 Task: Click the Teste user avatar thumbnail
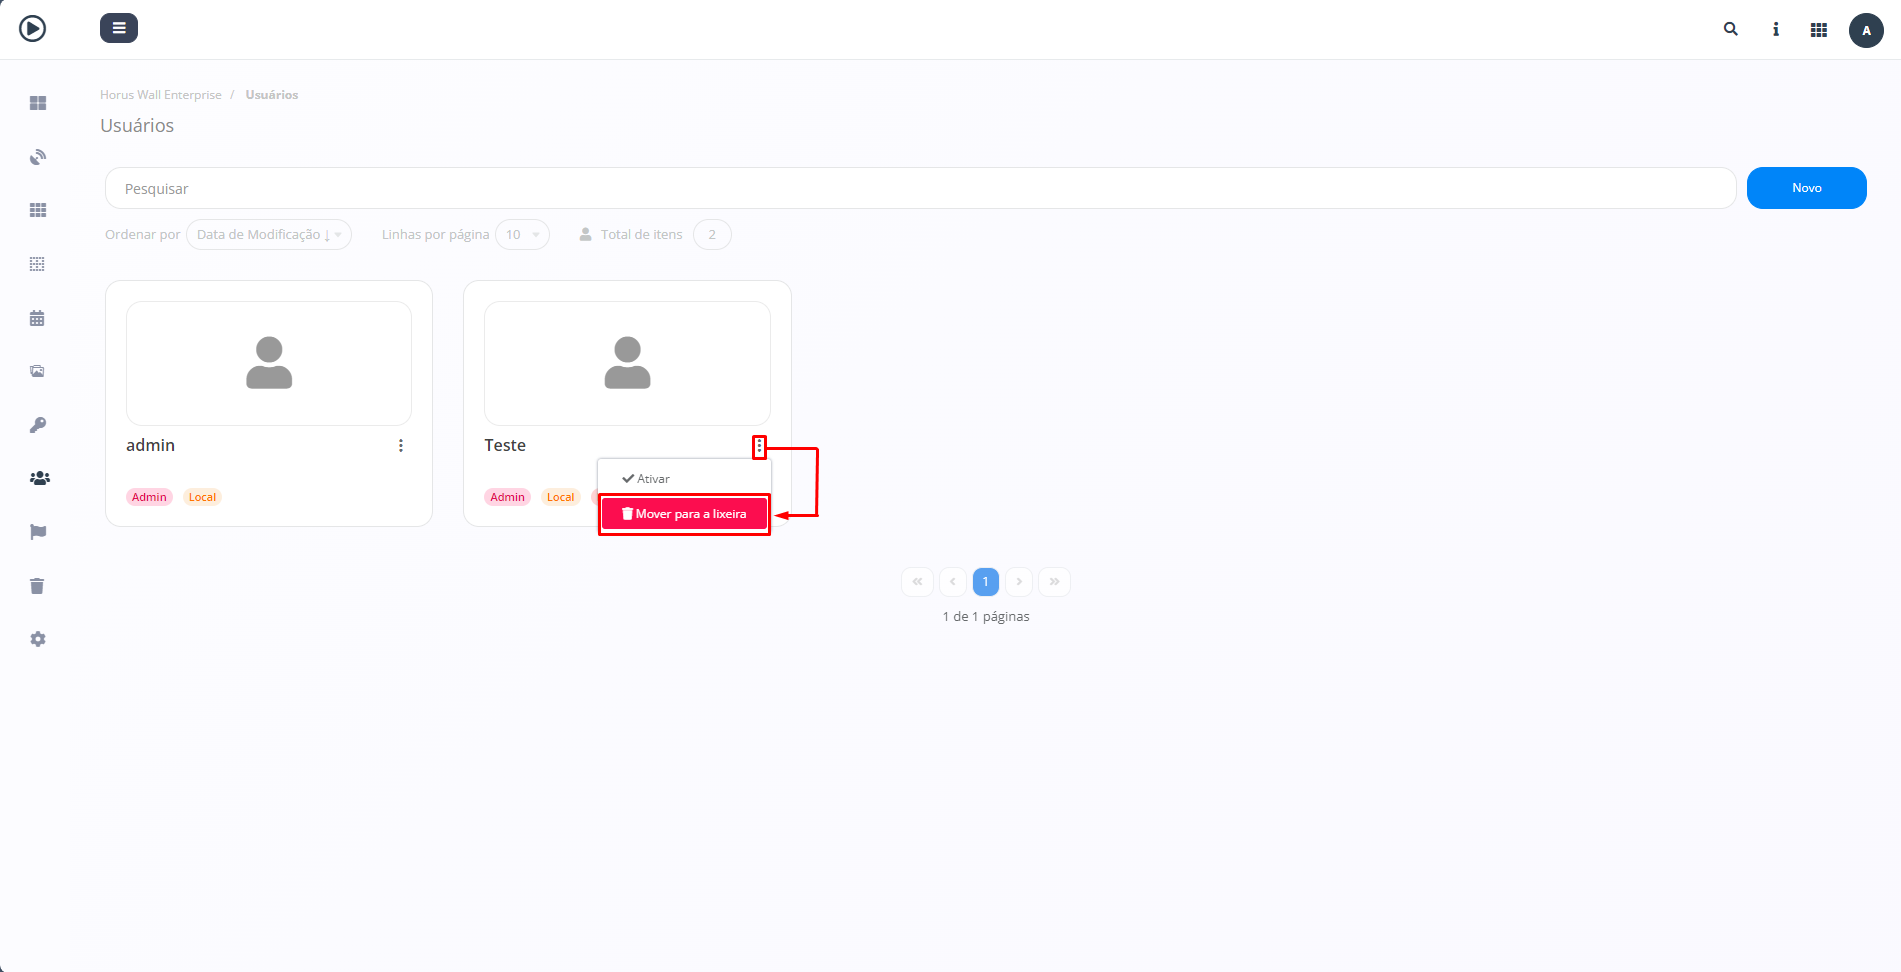[x=627, y=363]
